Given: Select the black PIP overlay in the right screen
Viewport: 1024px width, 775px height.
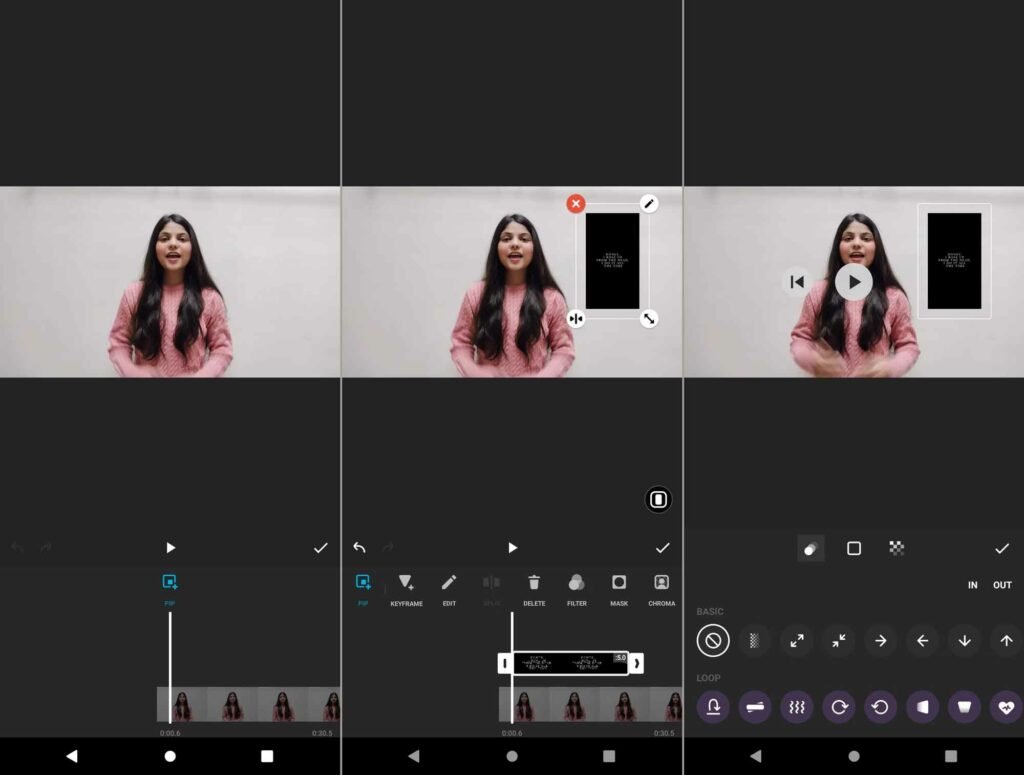Looking at the screenshot, I should pos(954,261).
